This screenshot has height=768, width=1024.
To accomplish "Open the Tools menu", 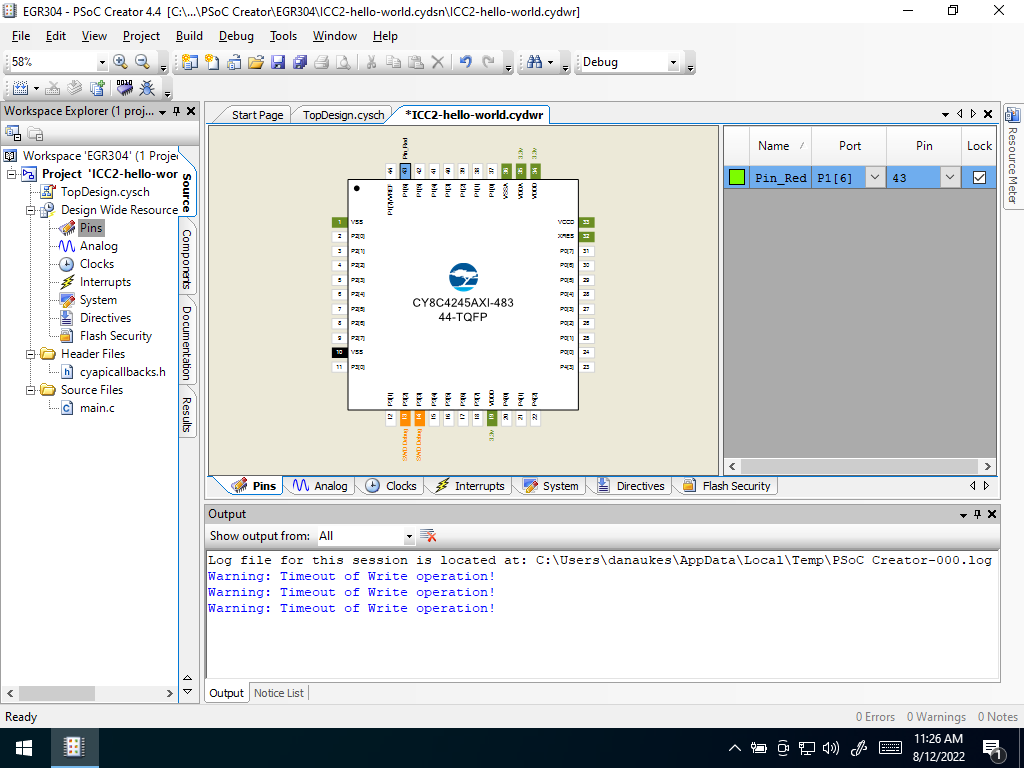I will tap(283, 36).
